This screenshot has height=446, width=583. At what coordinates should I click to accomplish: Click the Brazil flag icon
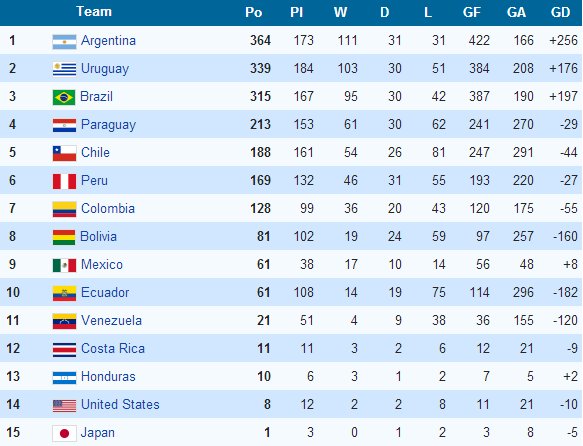point(64,97)
